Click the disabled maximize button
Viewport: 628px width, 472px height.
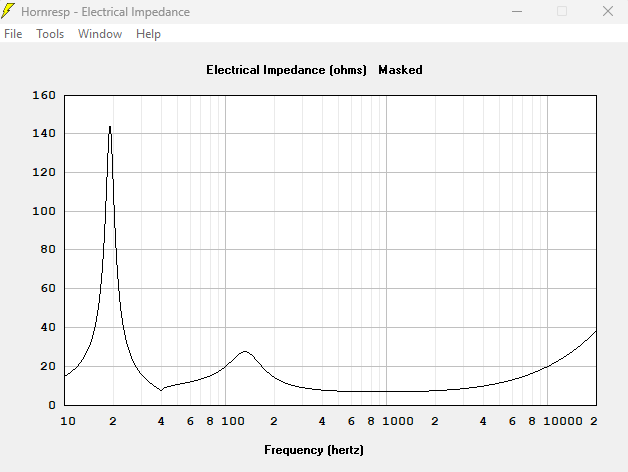[x=562, y=11]
